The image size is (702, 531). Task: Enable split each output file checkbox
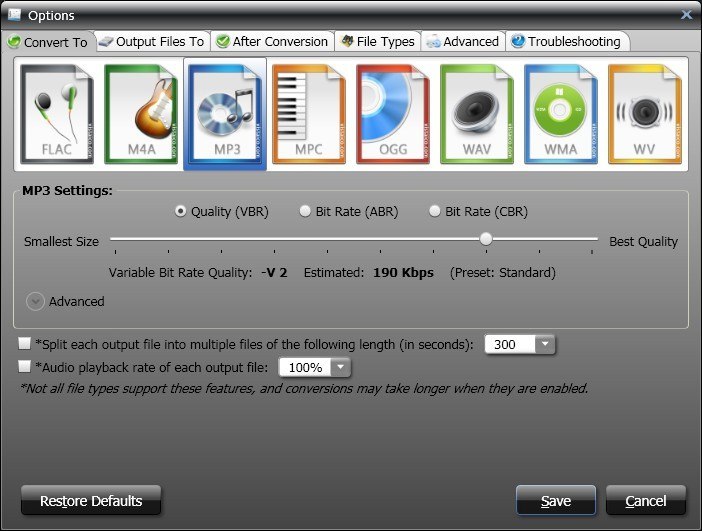(x=24, y=343)
